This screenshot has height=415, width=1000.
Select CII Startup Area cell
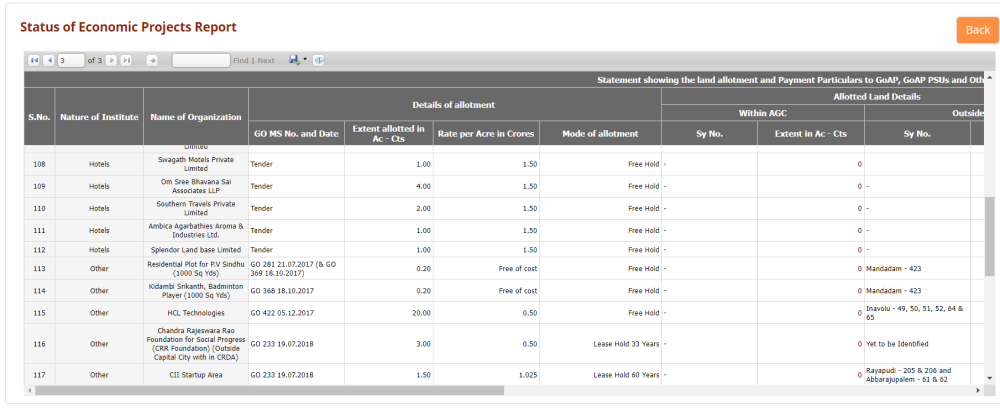(196, 375)
